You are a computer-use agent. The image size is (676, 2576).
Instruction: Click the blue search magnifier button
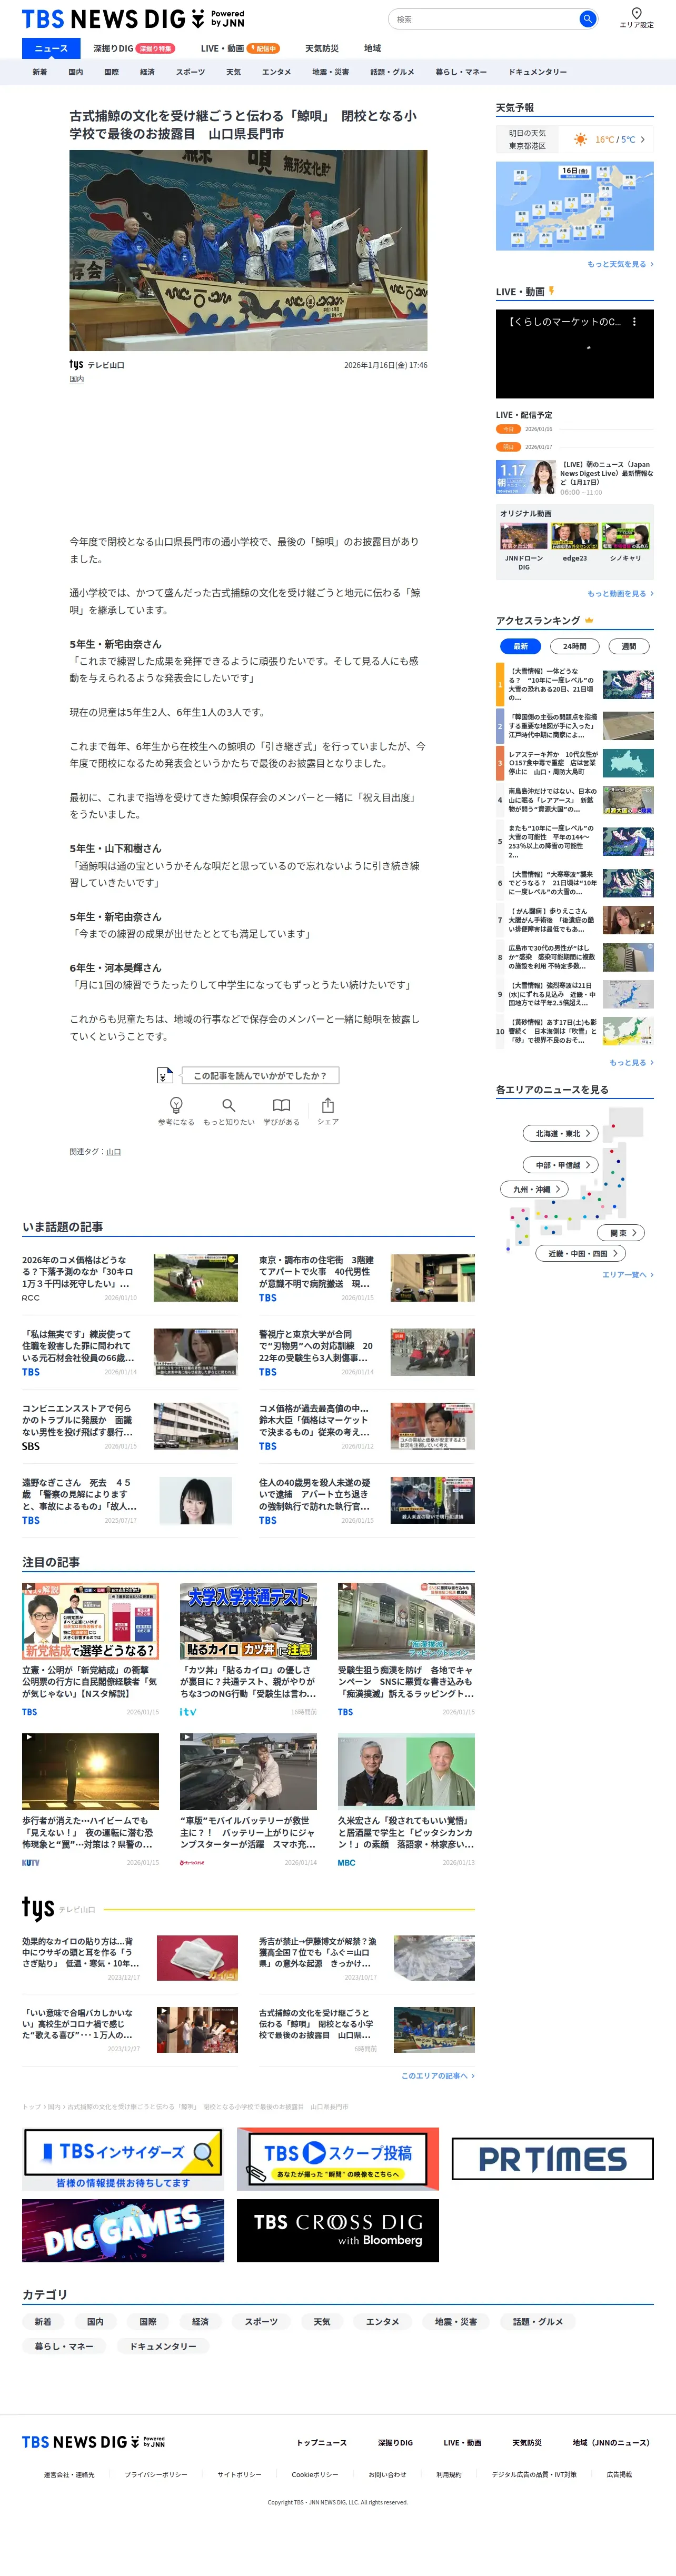pos(588,19)
